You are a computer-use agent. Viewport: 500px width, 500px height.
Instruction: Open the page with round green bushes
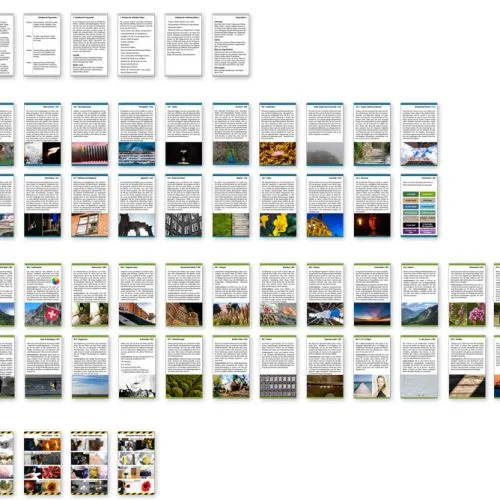pos(184,367)
